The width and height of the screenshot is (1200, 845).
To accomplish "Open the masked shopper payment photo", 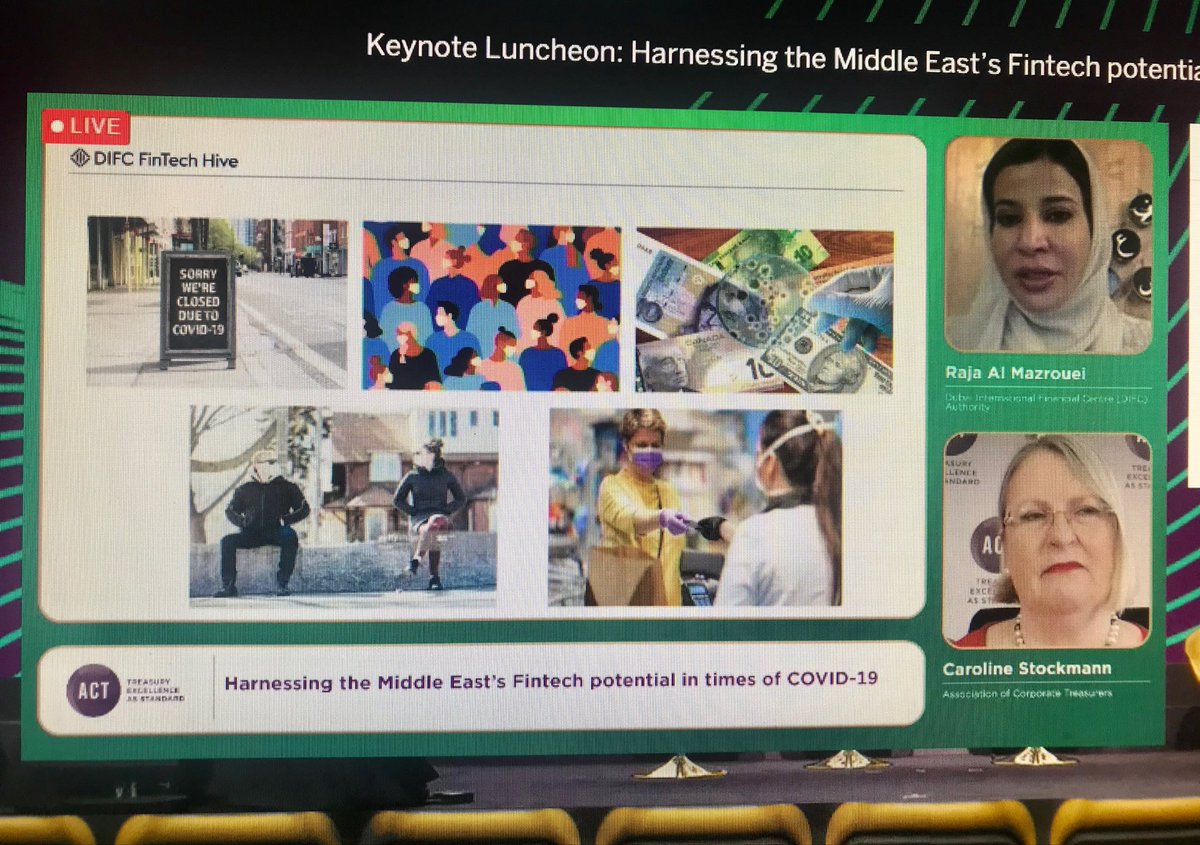I will [695, 507].
